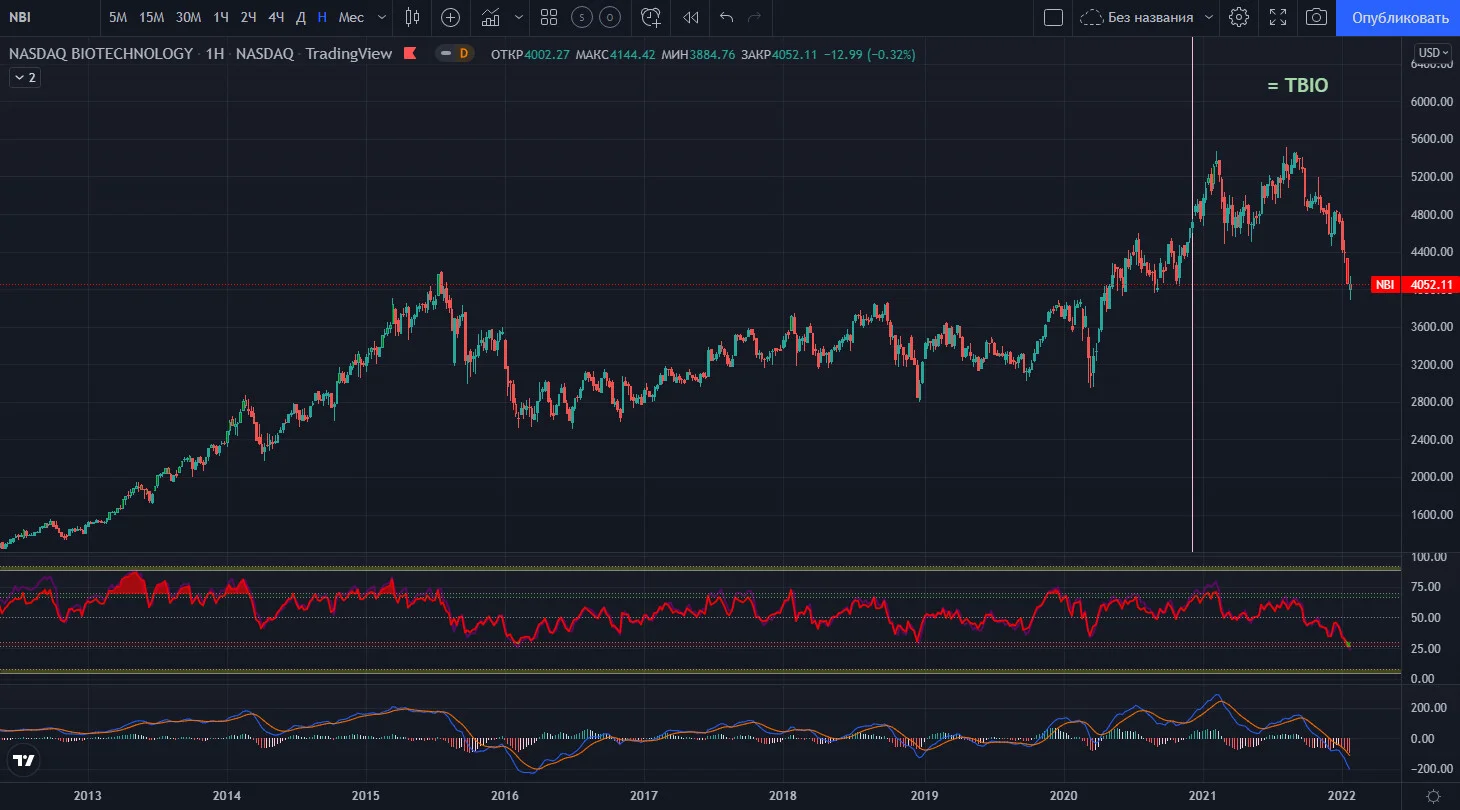Undo the last chart action
This screenshot has height=810, width=1460.
pyautogui.click(x=727, y=17)
